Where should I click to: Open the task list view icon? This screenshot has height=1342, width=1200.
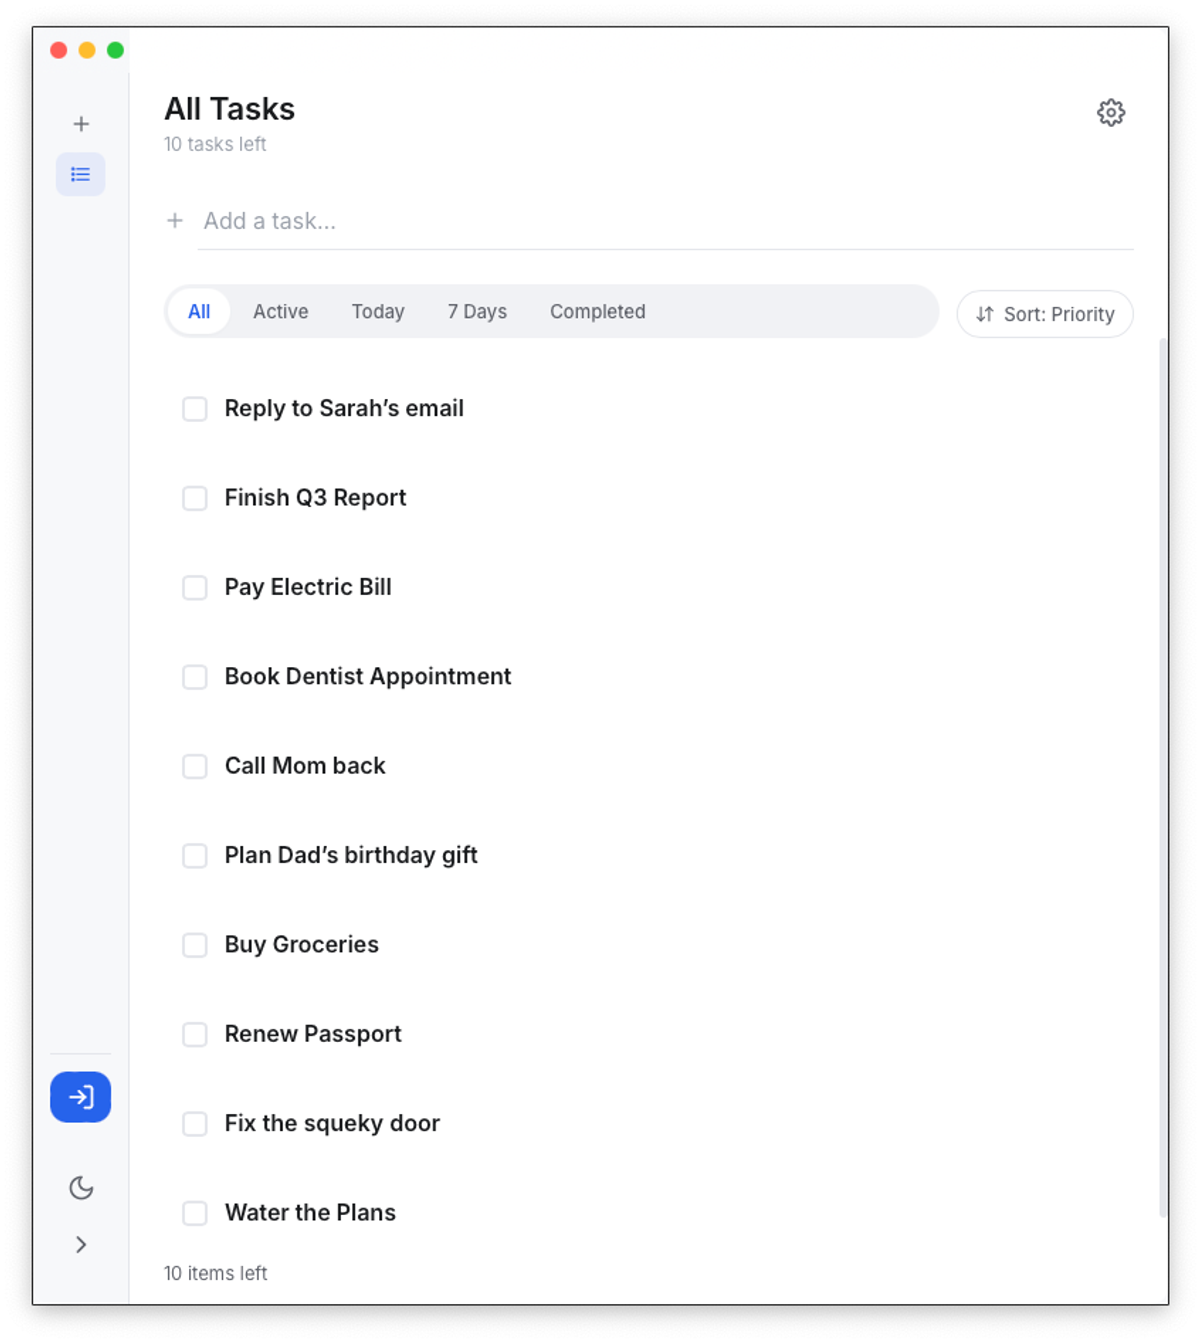81,174
